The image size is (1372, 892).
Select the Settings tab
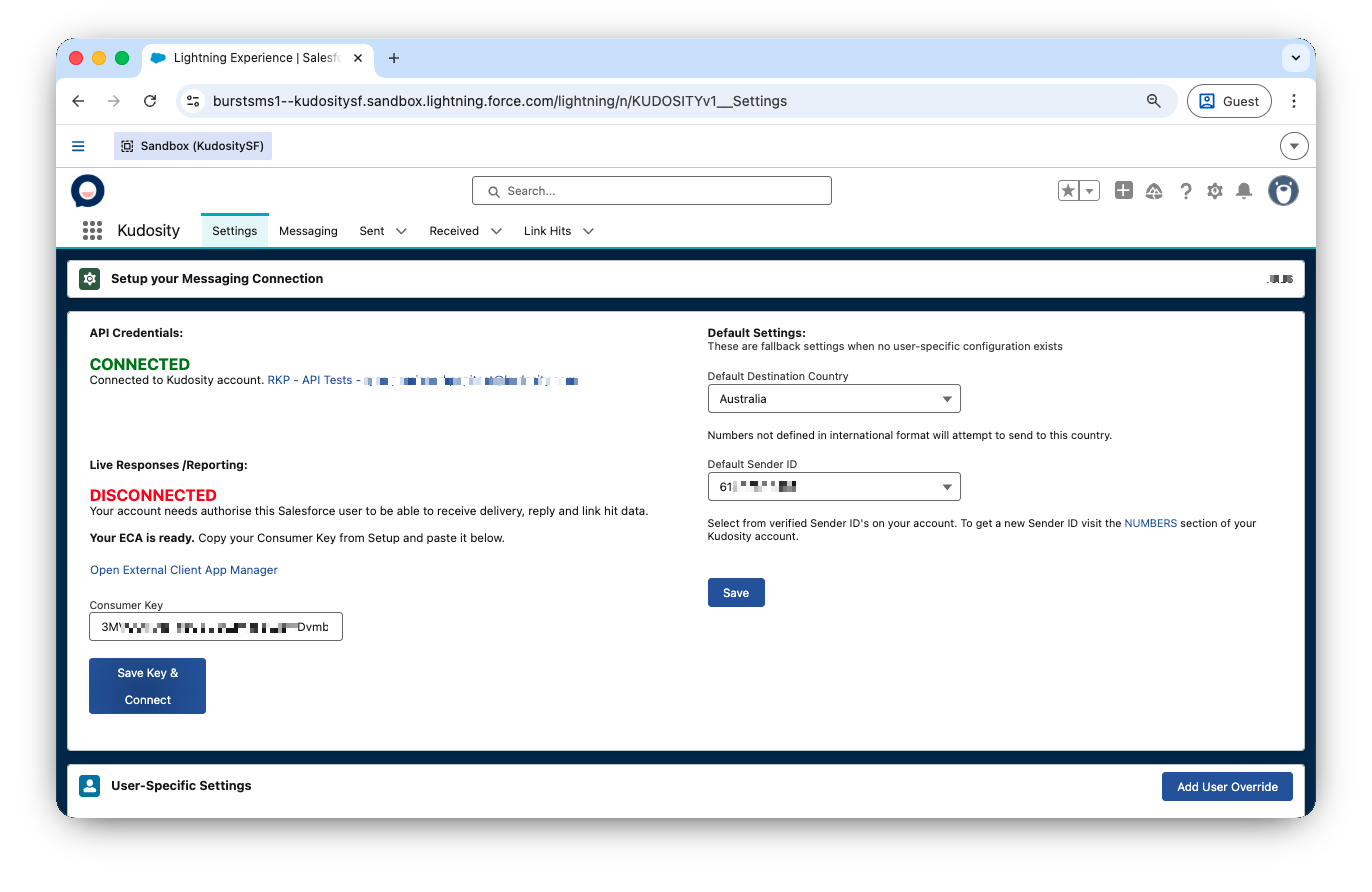coord(235,231)
